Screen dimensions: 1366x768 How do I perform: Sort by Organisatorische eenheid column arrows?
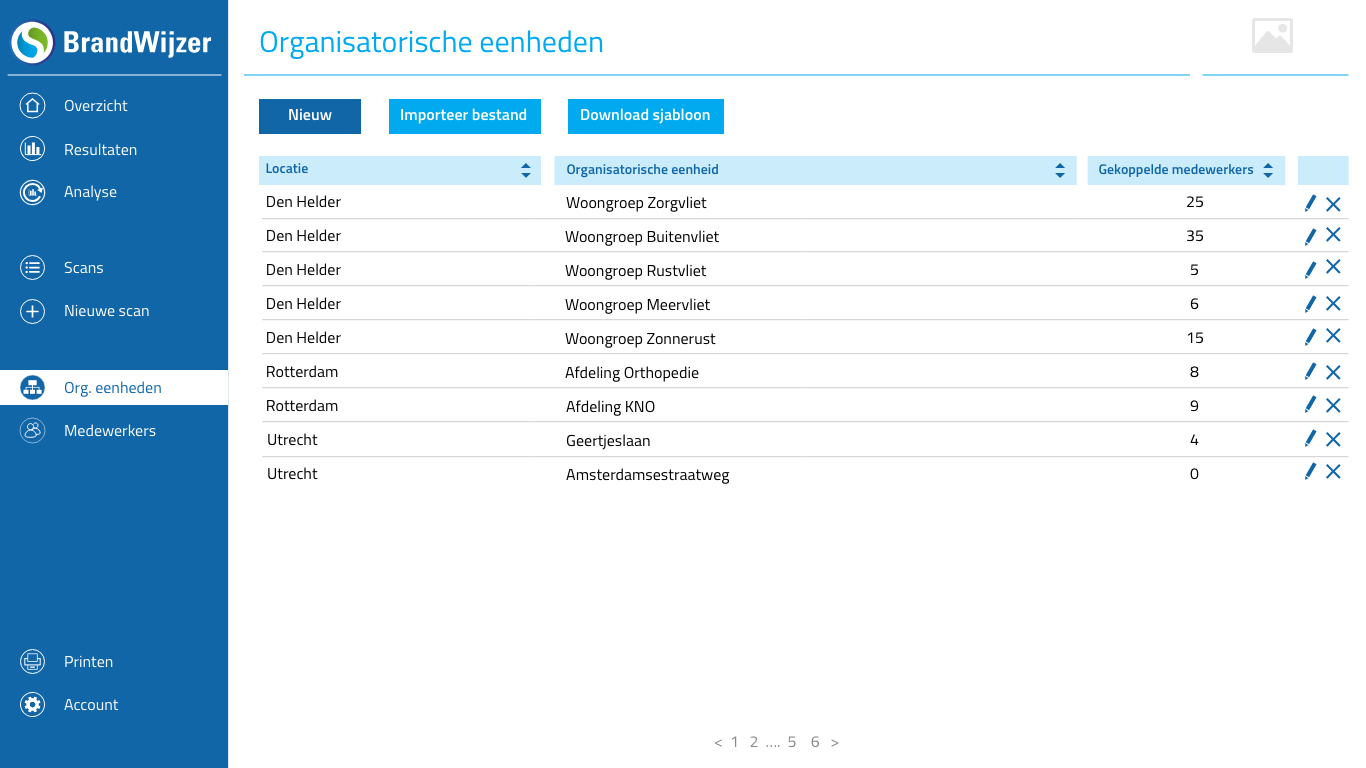pos(1060,171)
